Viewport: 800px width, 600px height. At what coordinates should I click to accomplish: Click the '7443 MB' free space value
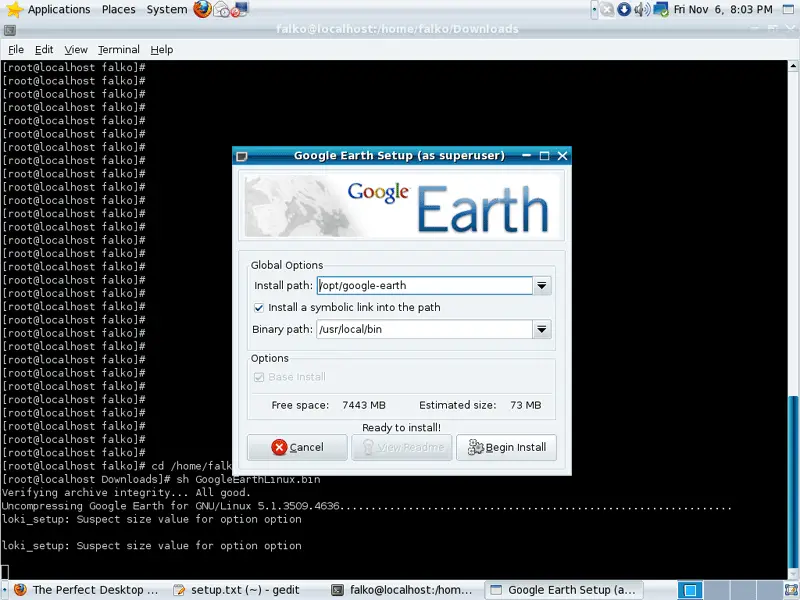tap(364, 405)
